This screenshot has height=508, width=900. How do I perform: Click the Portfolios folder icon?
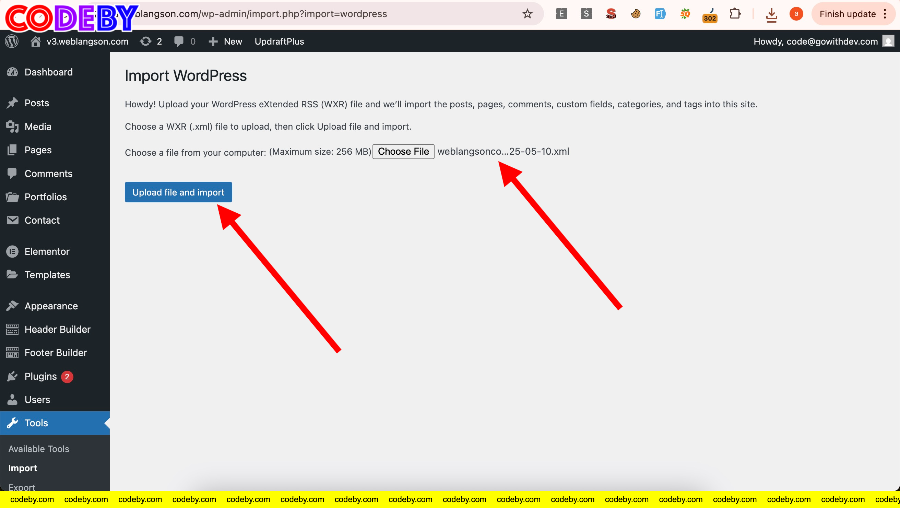12,197
